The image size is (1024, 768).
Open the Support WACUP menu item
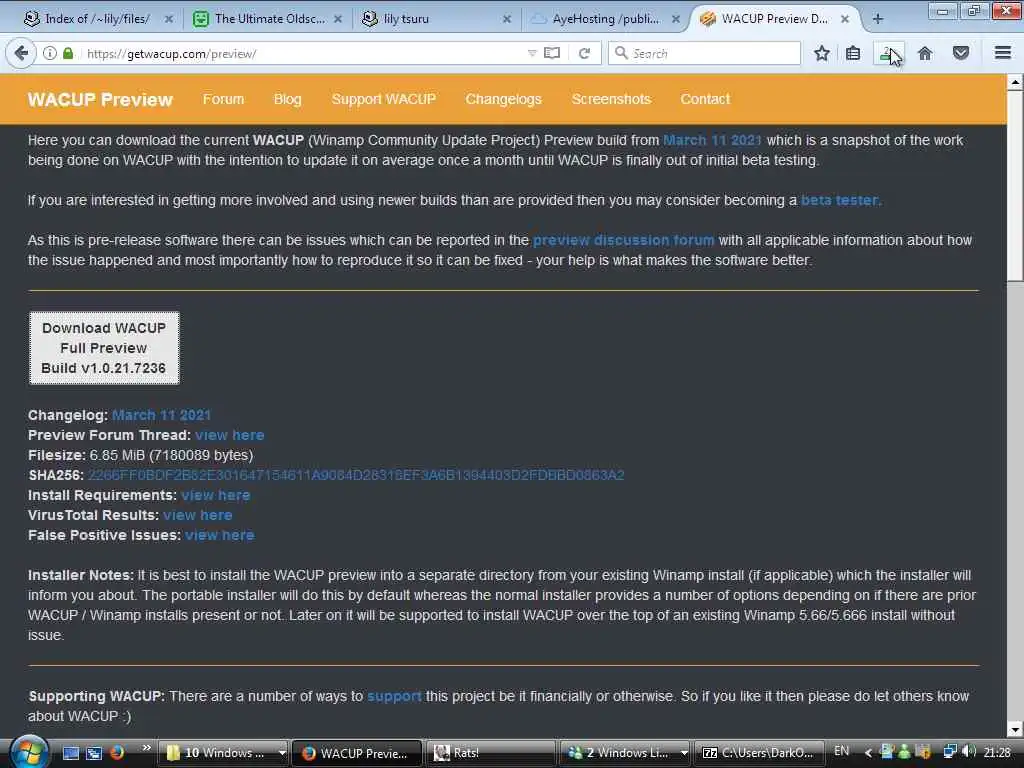pos(383,99)
